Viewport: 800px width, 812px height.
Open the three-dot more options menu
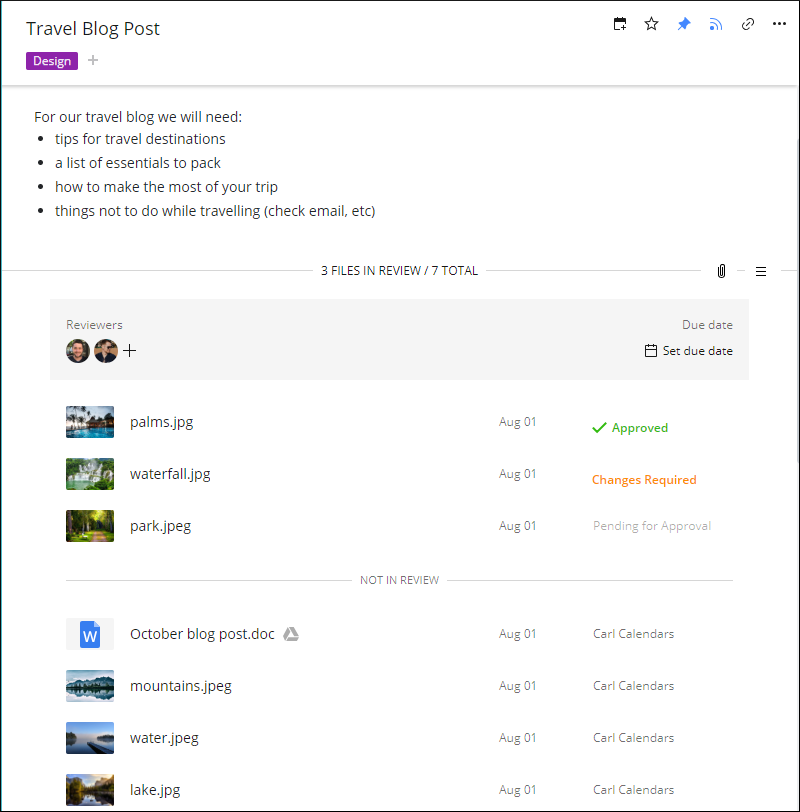pyautogui.click(x=779, y=24)
